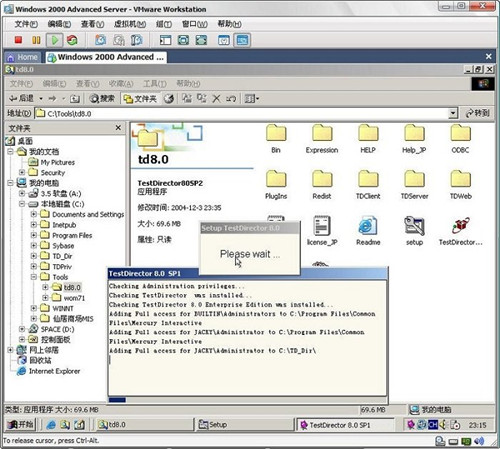500x449 pixels.
Task: Expand the wom71 tree node
Action: [45, 297]
